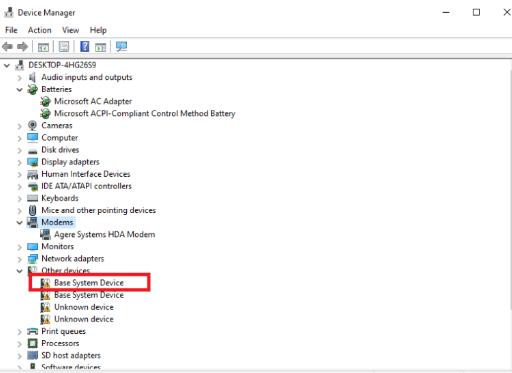512x373 pixels.
Task: Collapse the Other devices category
Action: pyautogui.click(x=19, y=271)
